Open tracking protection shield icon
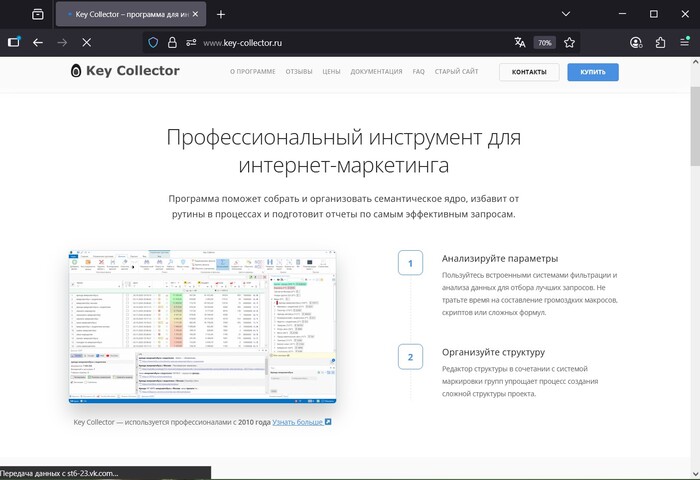This screenshot has width=700, height=480. tap(153, 43)
